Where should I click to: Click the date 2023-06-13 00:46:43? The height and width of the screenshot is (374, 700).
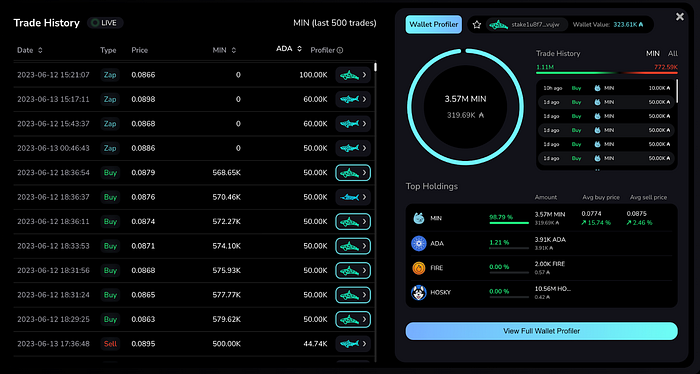click(53, 148)
